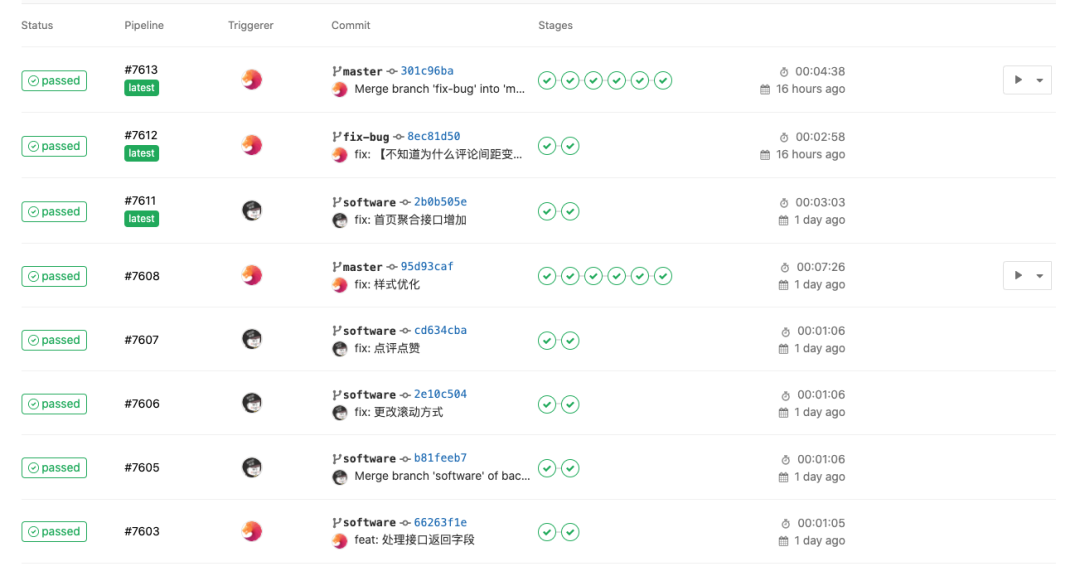Click the latest badge under pipeline #7612
This screenshot has height=576, width=1080.
coord(141,154)
